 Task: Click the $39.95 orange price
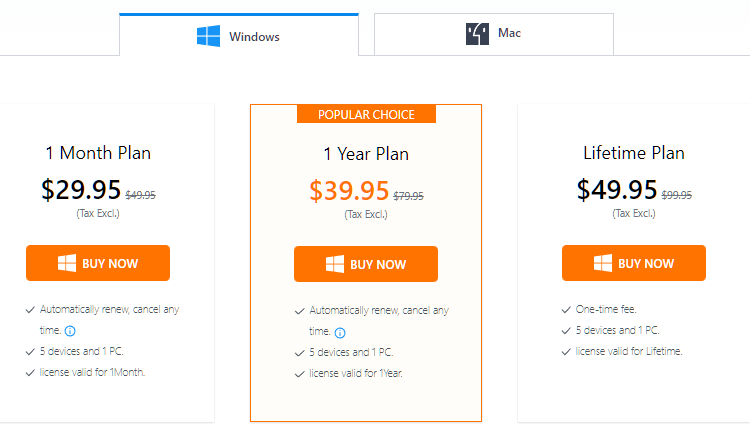(349, 191)
